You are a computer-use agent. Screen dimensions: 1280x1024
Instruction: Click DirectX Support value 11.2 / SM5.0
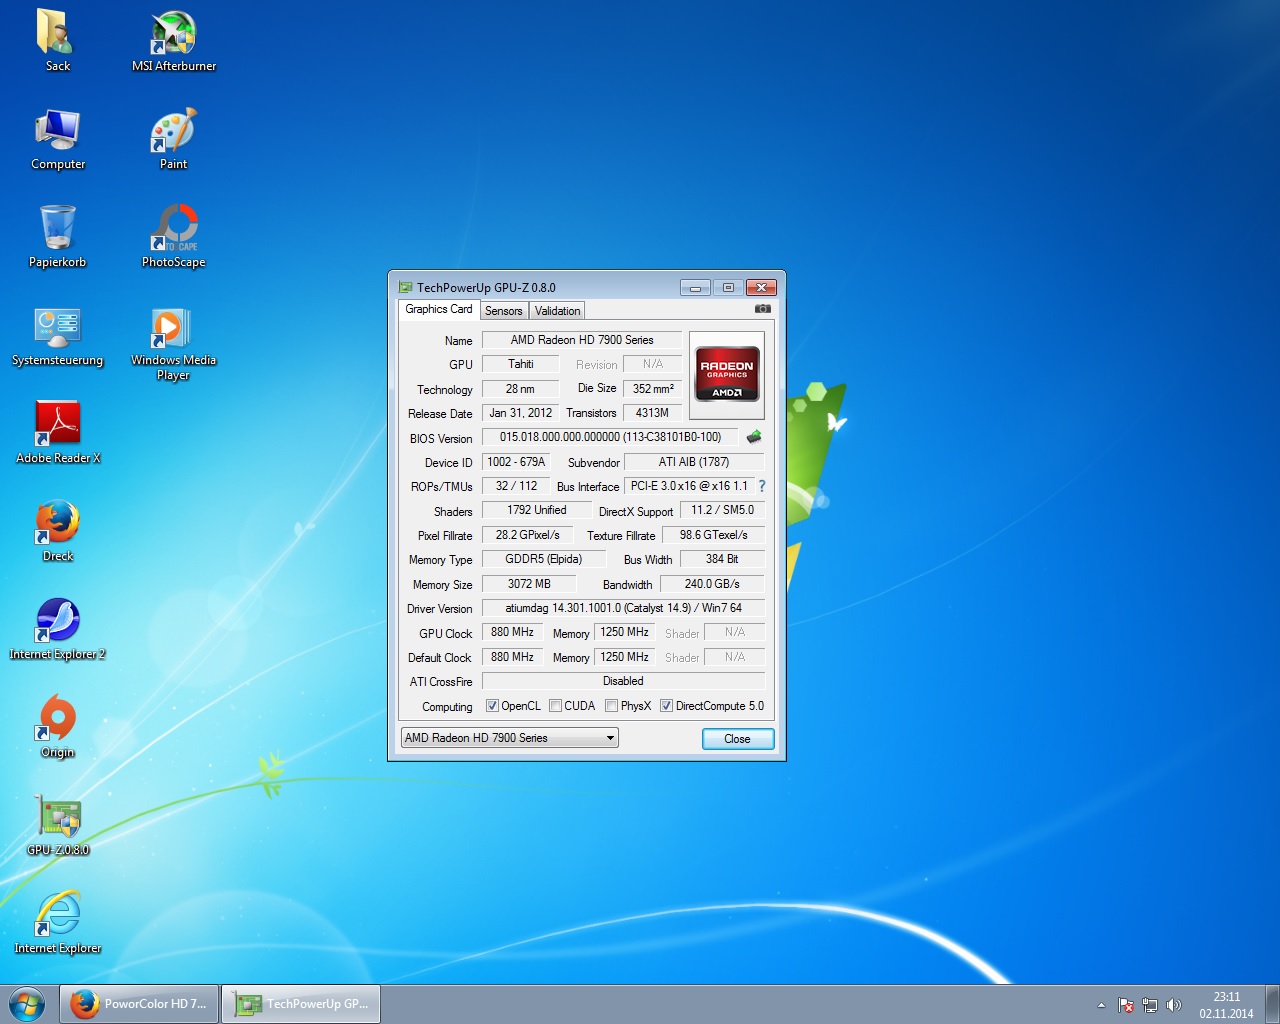(722, 510)
